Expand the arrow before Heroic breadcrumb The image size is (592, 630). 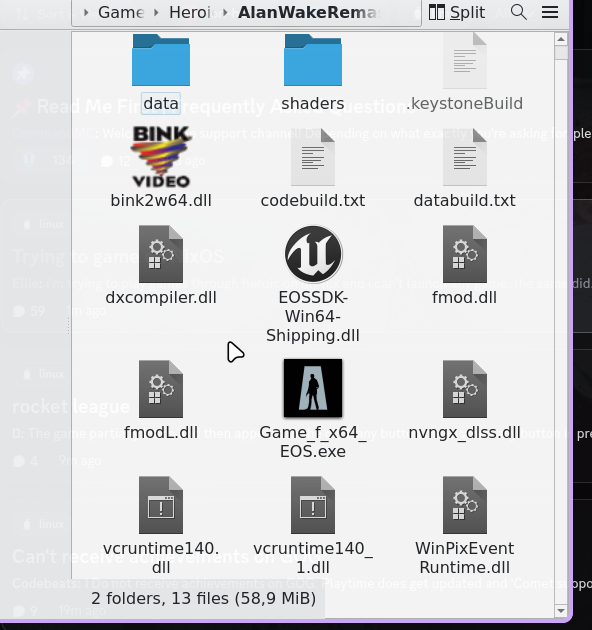[x=156, y=12]
